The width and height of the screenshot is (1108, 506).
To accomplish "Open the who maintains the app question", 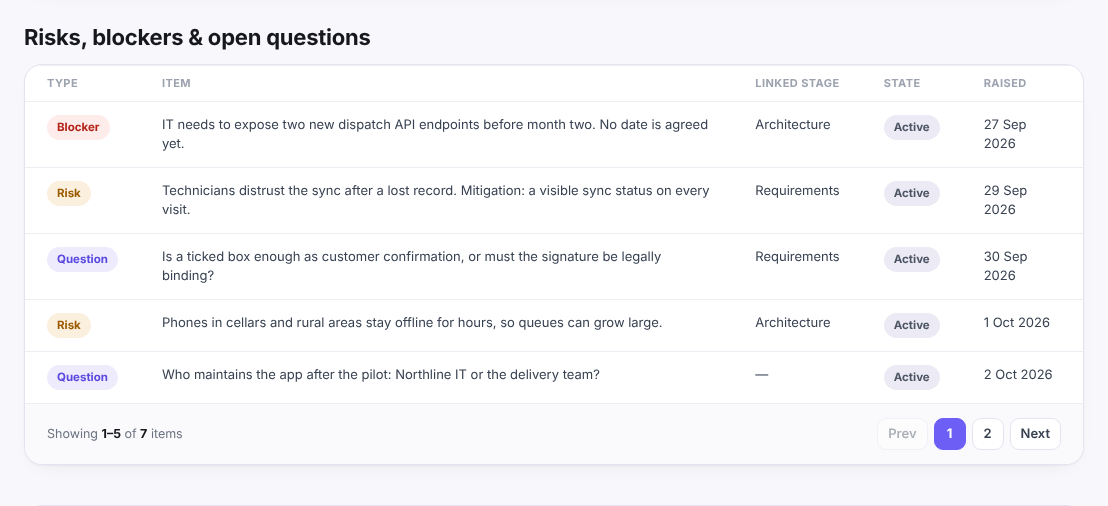I will [x=381, y=375].
